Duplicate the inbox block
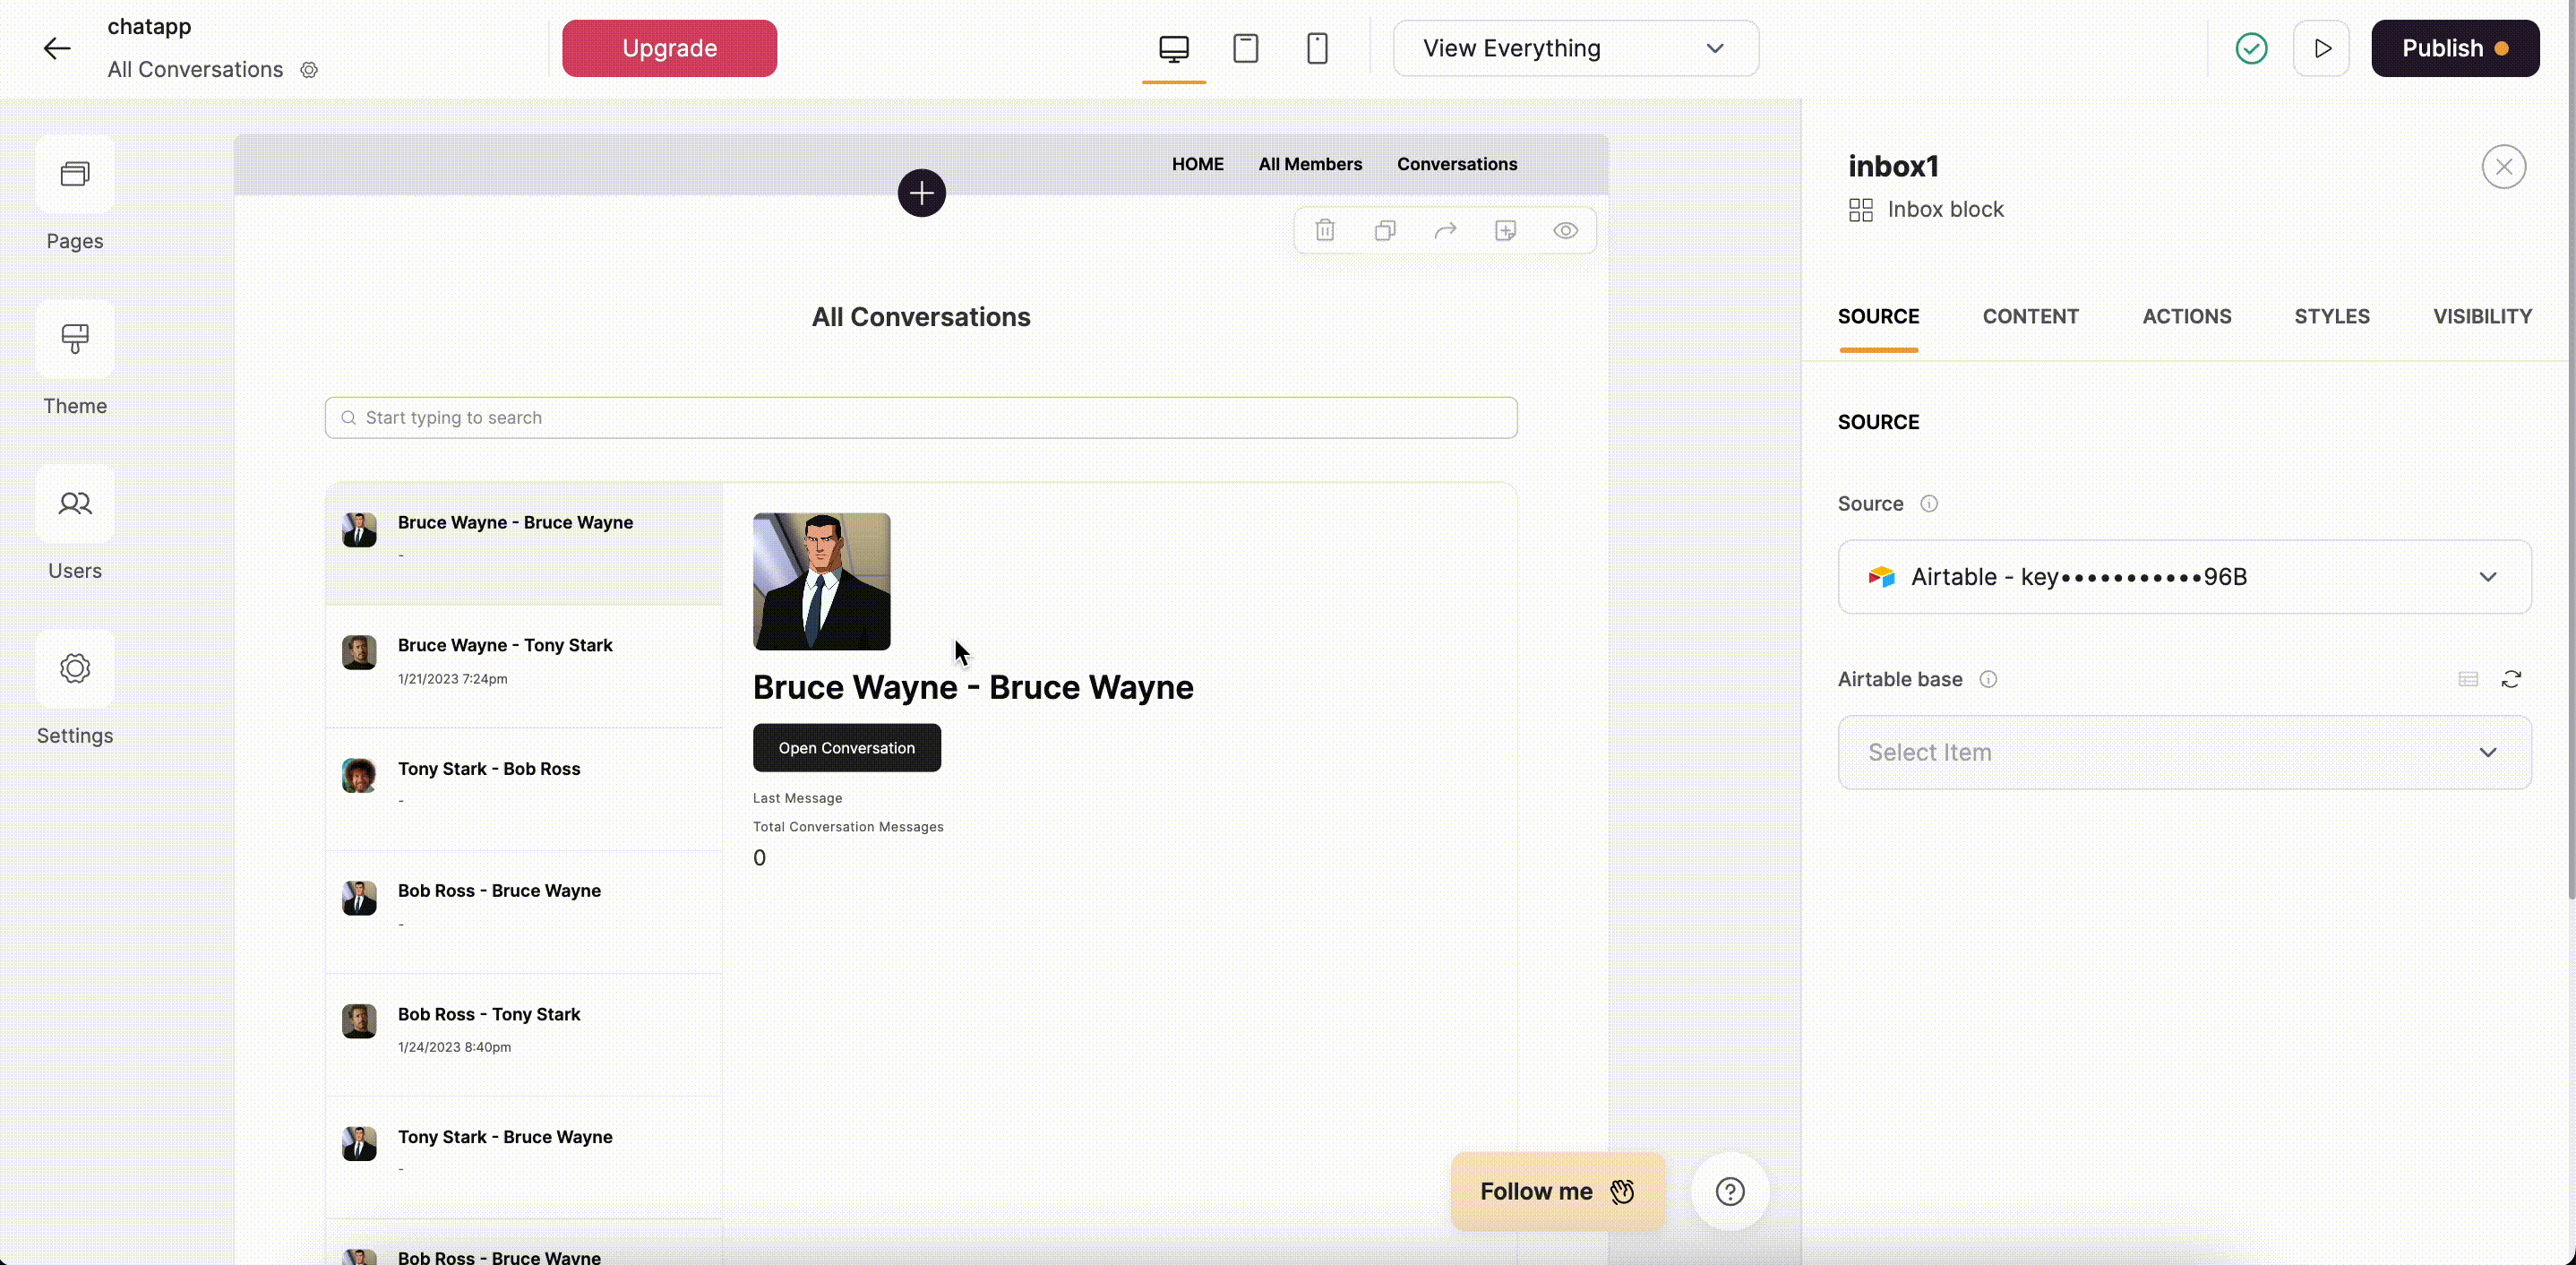The height and width of the screenshot is (1265, 2576). pyautogui.click(x=1385, y=230)
